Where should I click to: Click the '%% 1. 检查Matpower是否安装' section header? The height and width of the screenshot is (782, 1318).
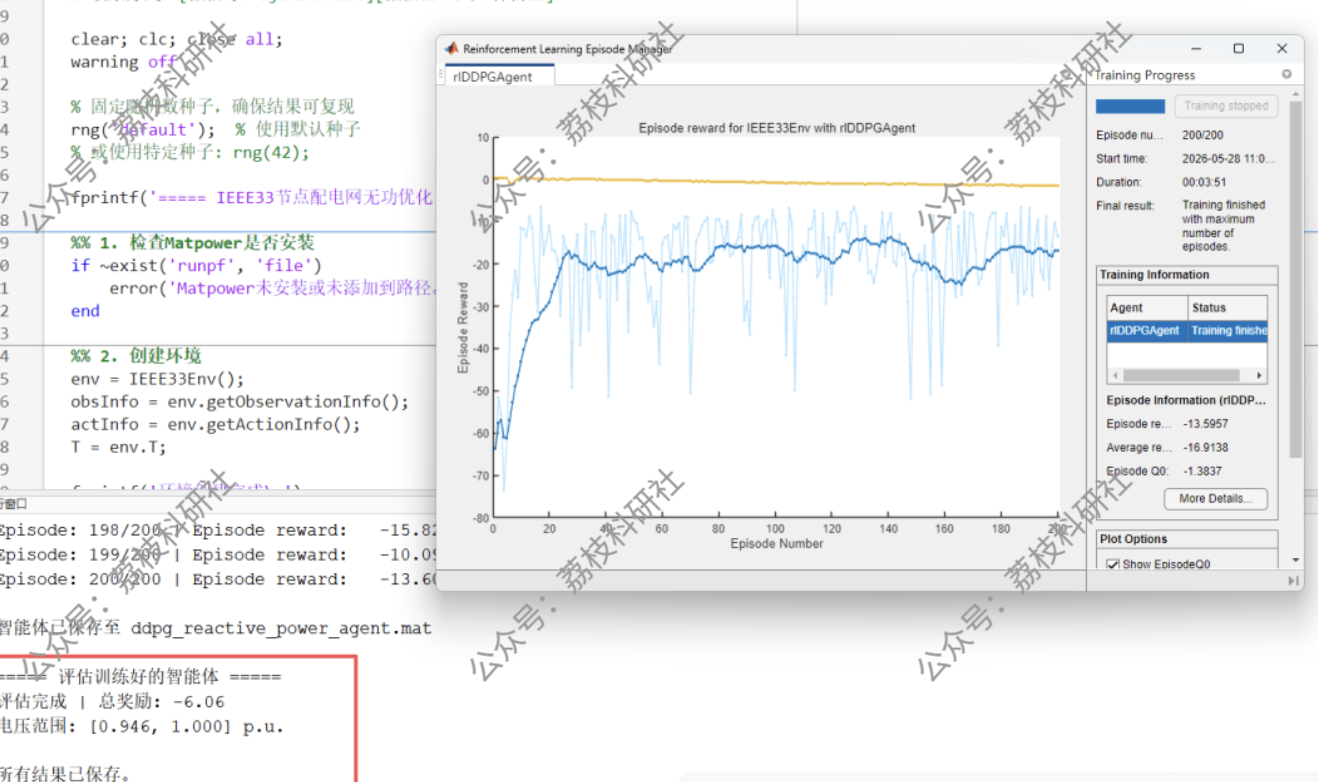point(193,243)
